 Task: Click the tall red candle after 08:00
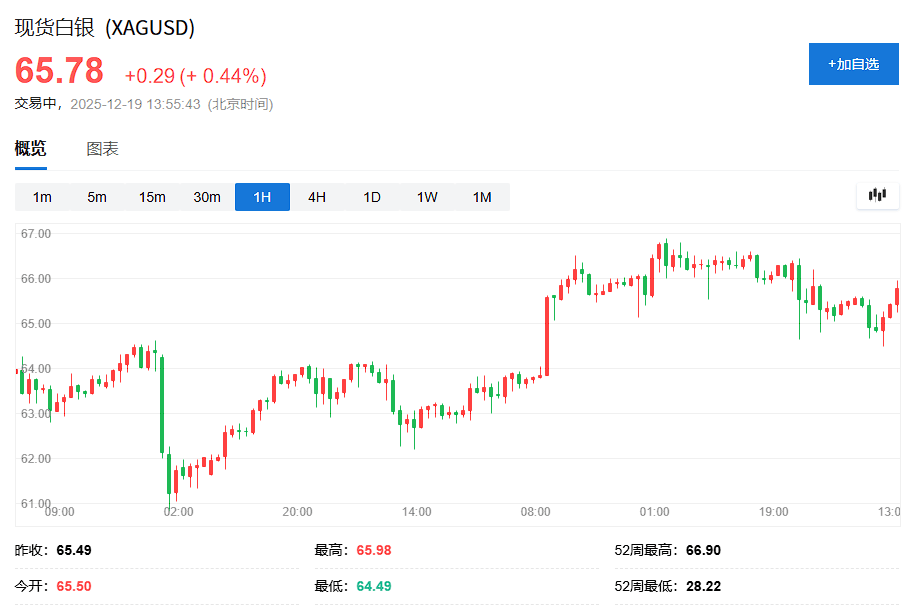tap(547, 335)
